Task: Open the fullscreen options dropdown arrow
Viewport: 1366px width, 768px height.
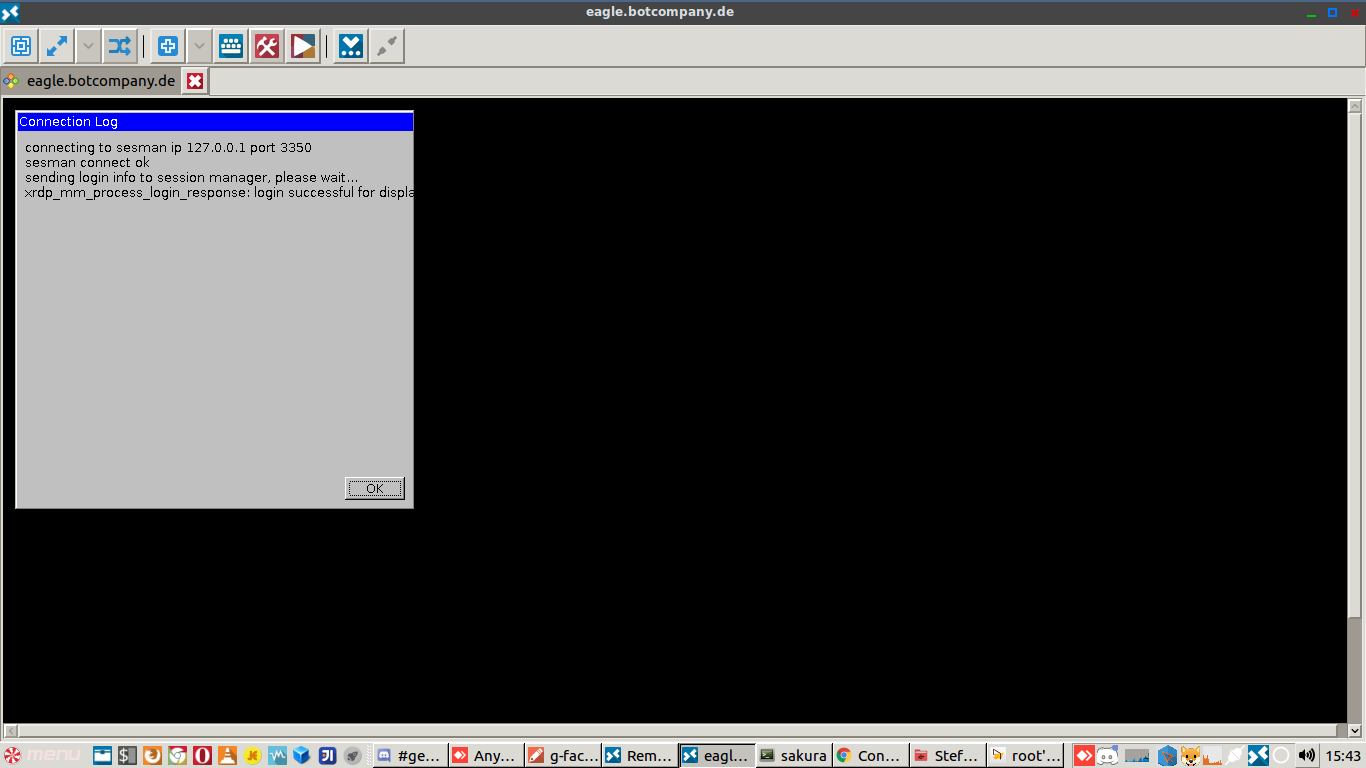Action: pos(88,46)
